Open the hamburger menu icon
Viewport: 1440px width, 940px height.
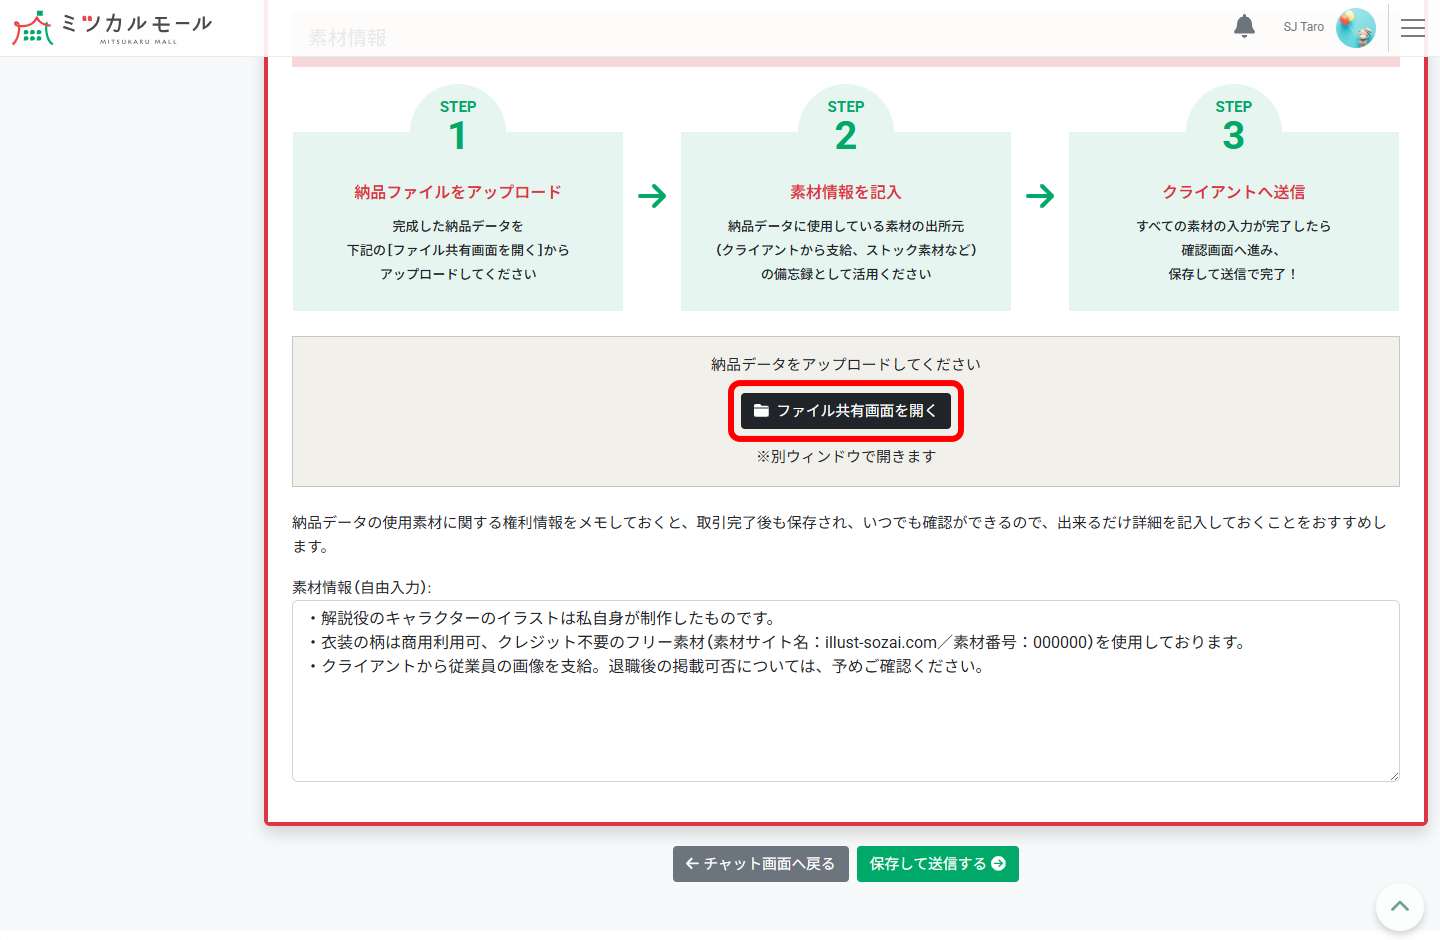coord(1413,28)
